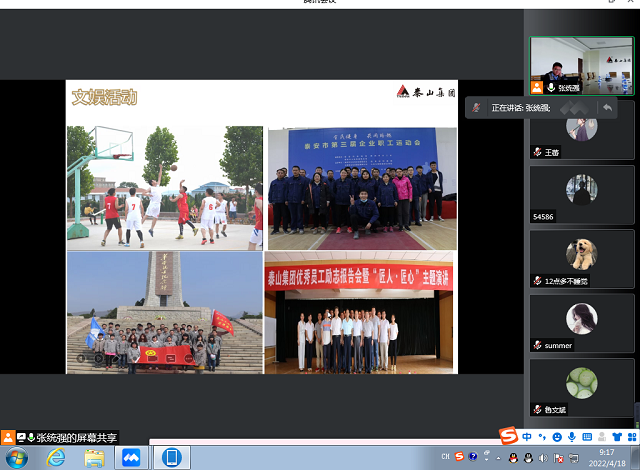Image resolution: width=640 pixels, height=470 pixels.
Task: Open Internet Explorer from the taskbar
Action: 56,457
